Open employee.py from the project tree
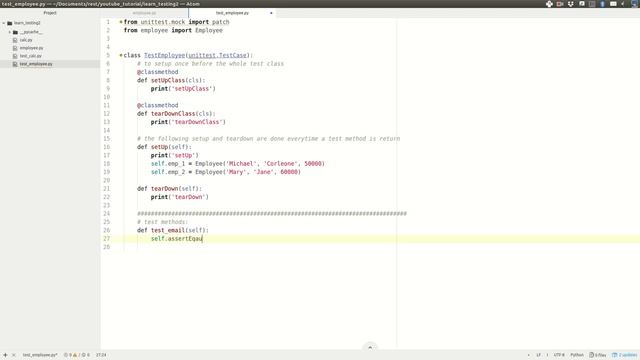This screenshot has height=360, width=640. tap(31, 48)
